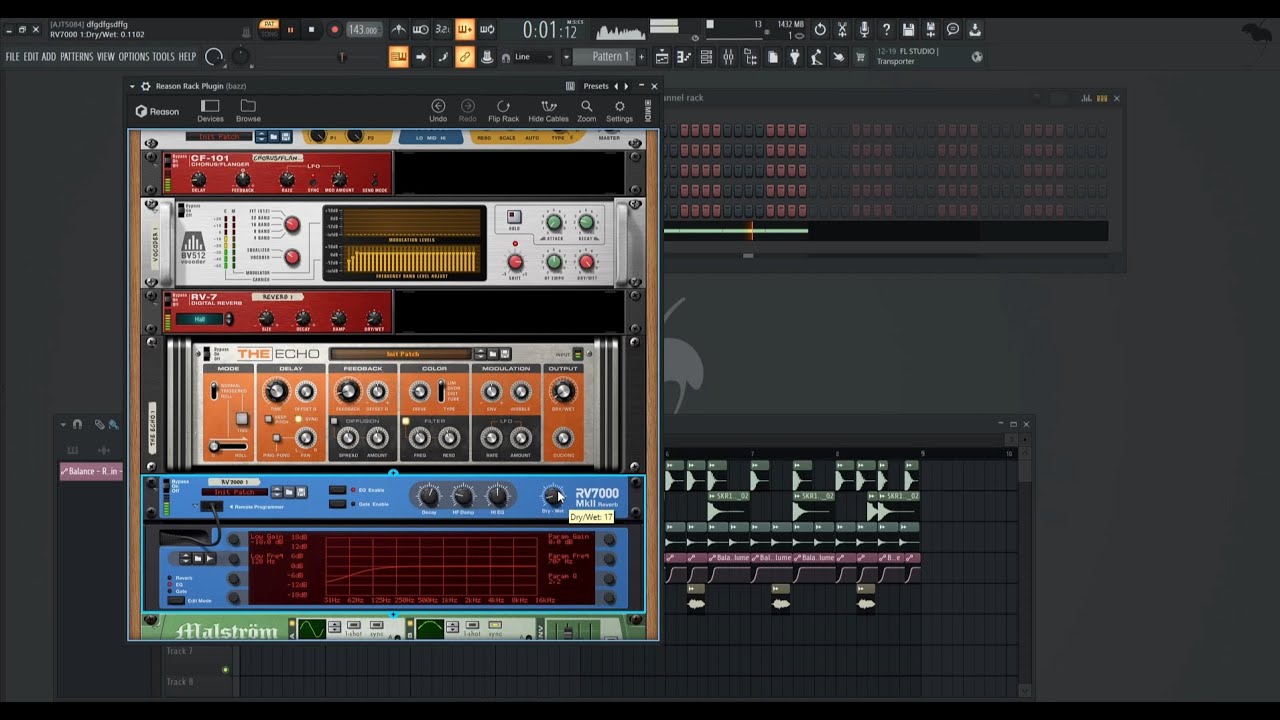The image size is (1280, 720).
Task: Click the RV7000 save patch floppy icon
Action: tap(301, 492)
